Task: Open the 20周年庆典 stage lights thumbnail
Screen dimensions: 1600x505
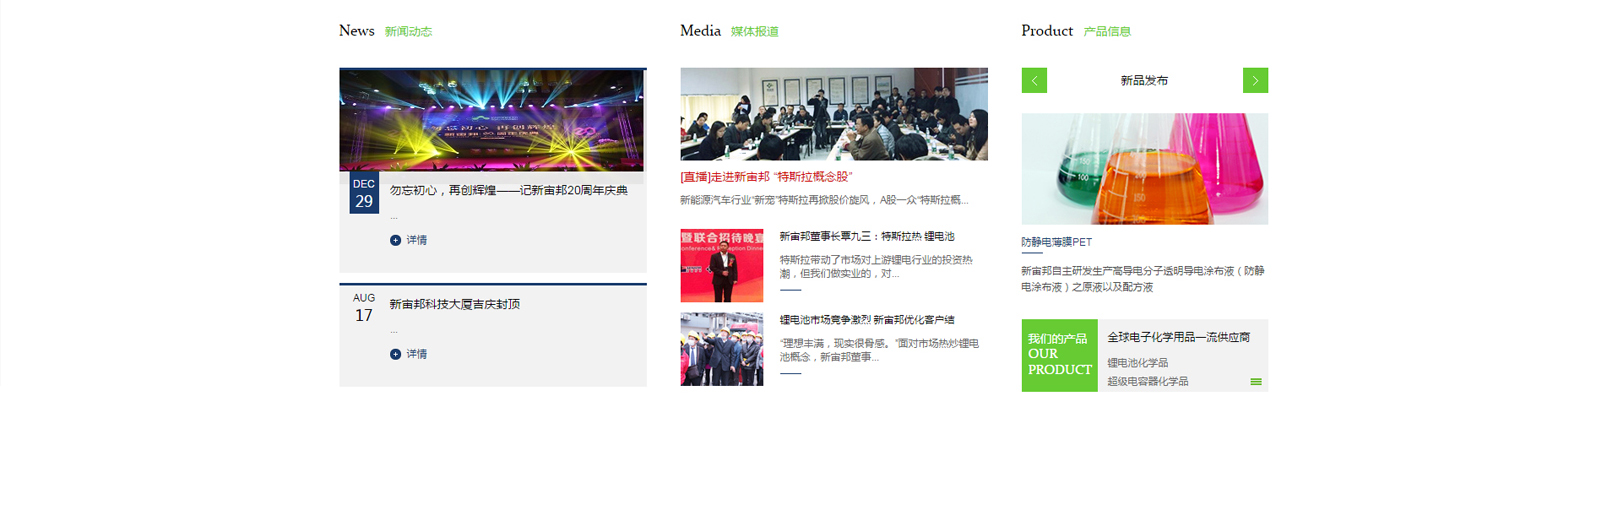Action: coord(491,120)
